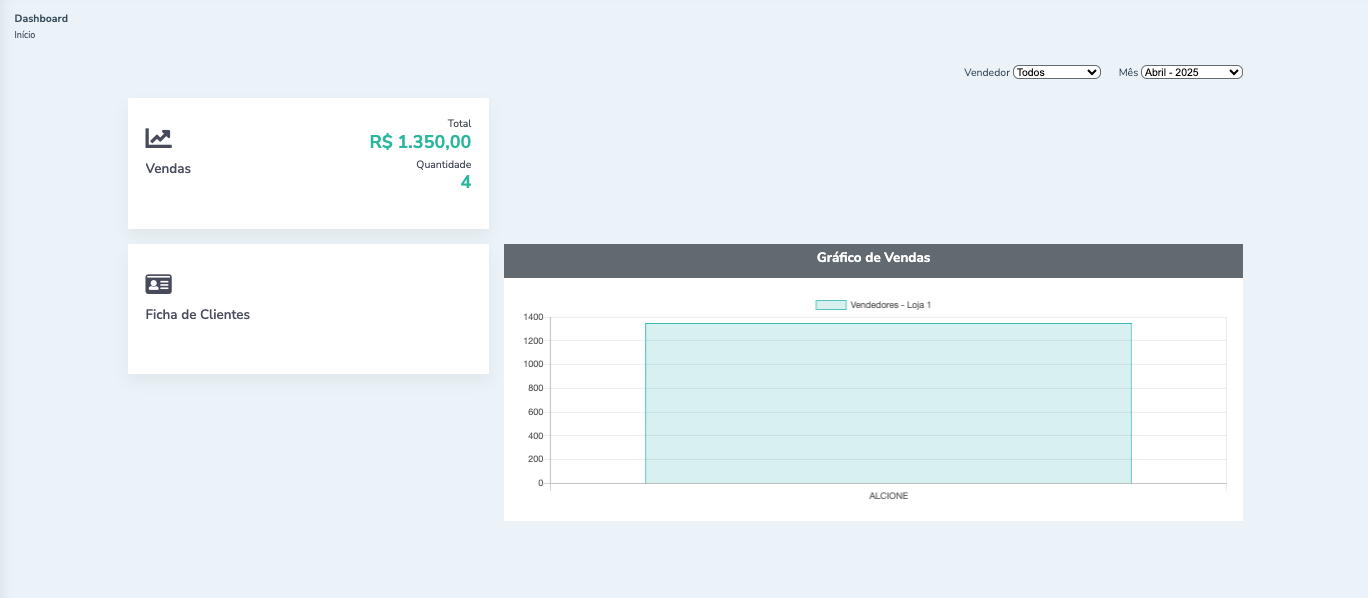This screenshot has width=1368, height=598.
Task: Click the Ficha de Clientes ID card icon
Action: click(x=158, y=284)
